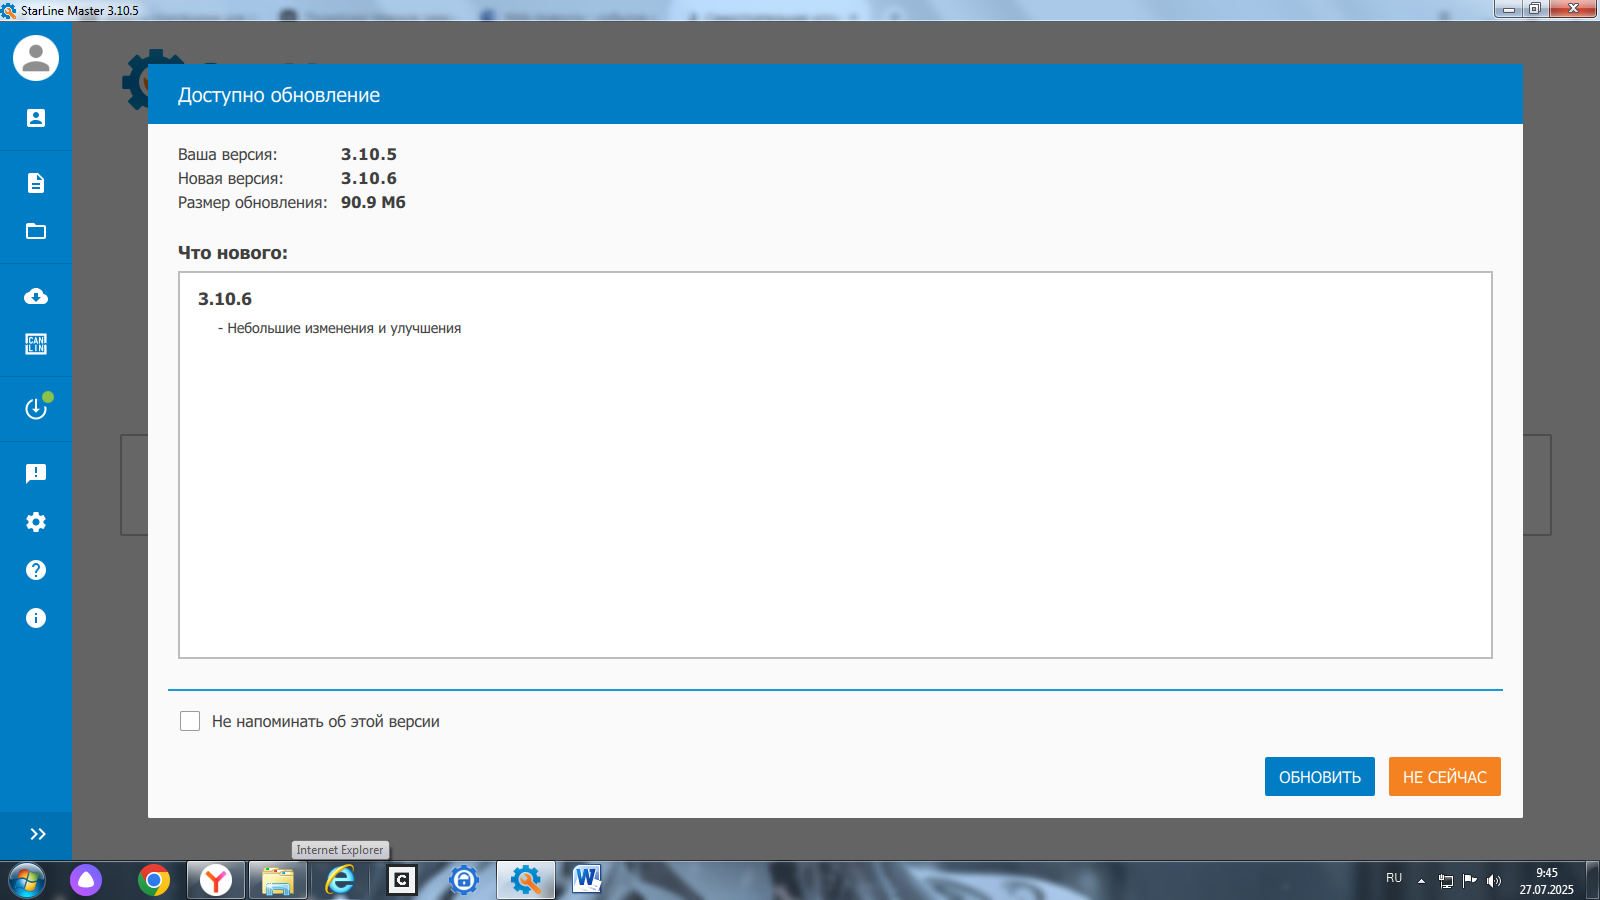
Task: Show hidden tray icons arrow
Action: click(x=1421, y=881)
